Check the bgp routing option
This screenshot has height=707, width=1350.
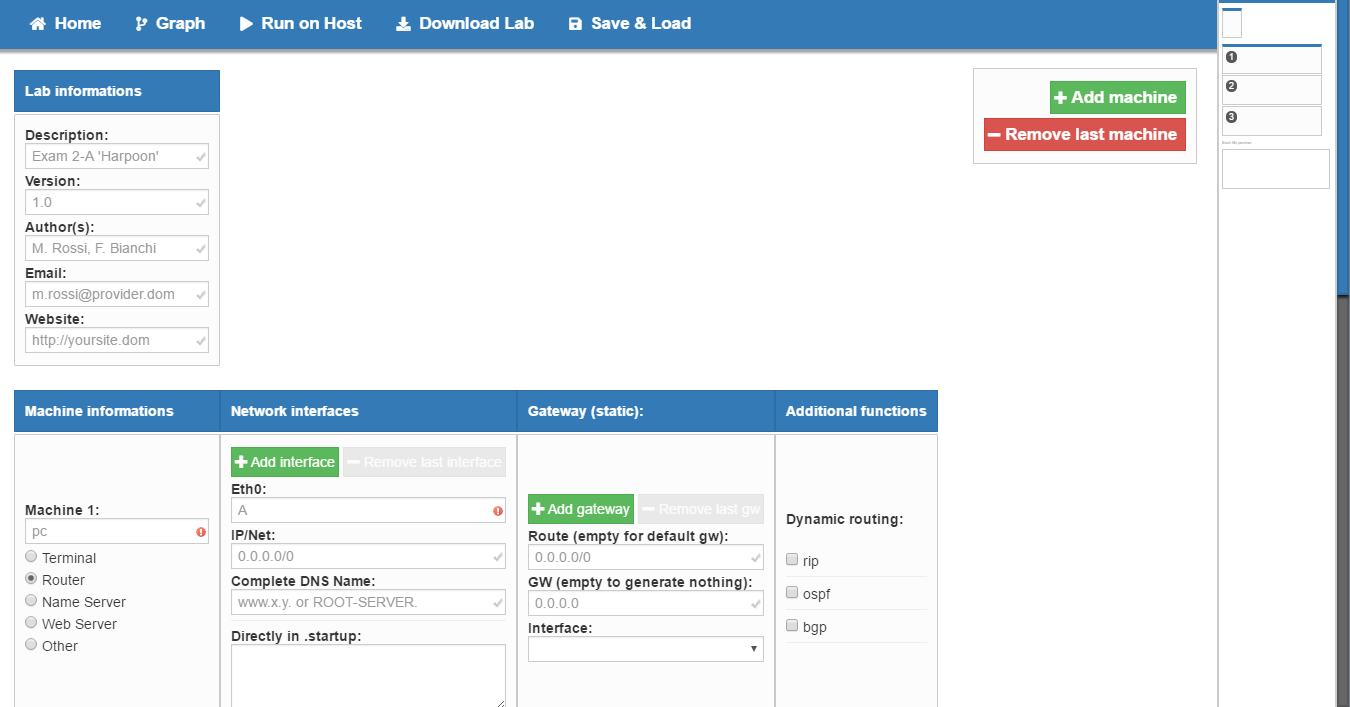(792, 626)
